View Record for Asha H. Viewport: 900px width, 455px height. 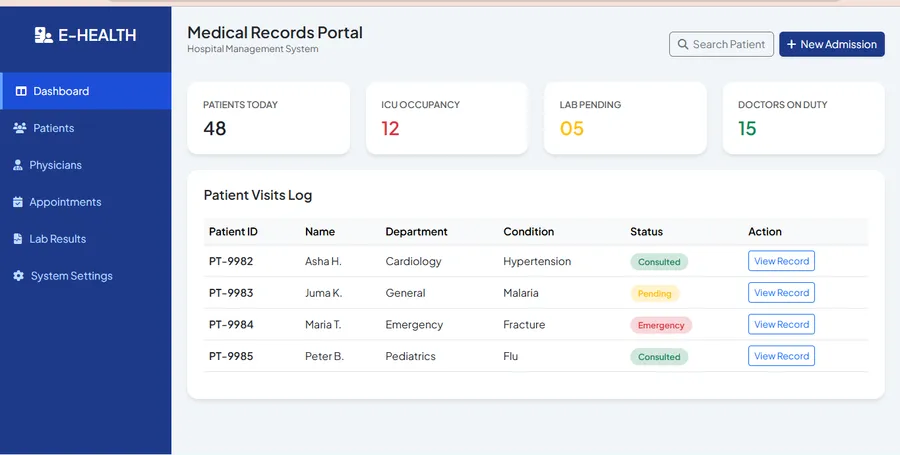point(781,261)
